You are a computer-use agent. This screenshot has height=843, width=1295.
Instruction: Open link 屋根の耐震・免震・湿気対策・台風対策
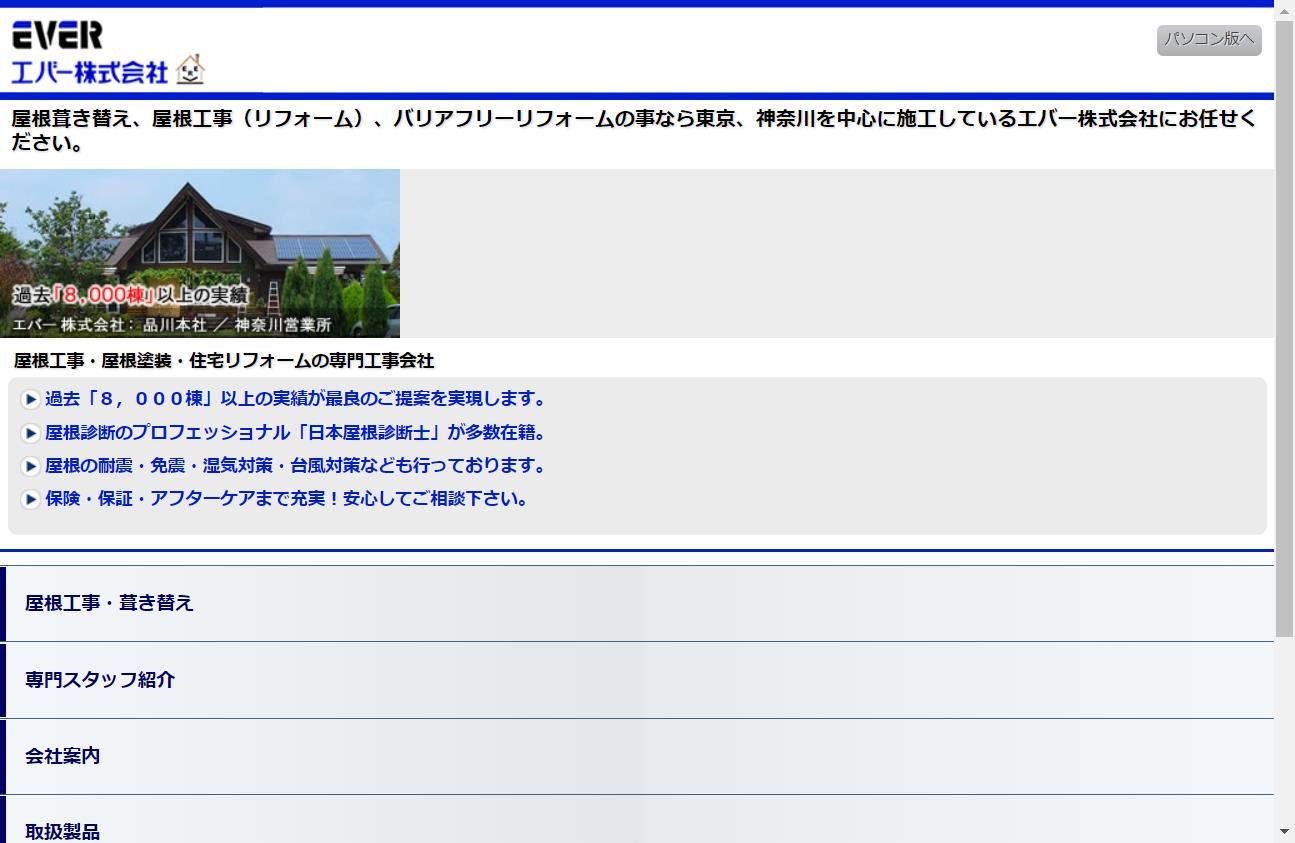(297, 466)
